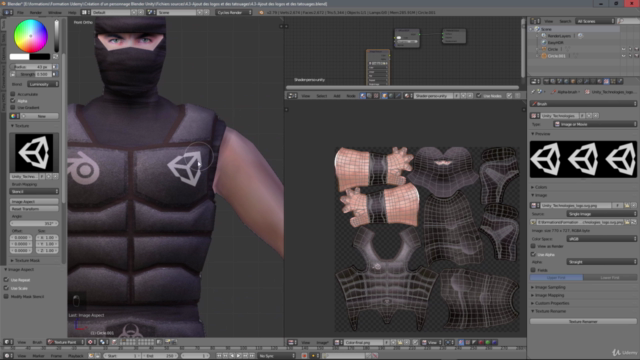The height and width of the screenshot is (360, 640).
Task: Open the image Source dropdown Single Image
Action: pyautogui.click(x=602, y=214)
